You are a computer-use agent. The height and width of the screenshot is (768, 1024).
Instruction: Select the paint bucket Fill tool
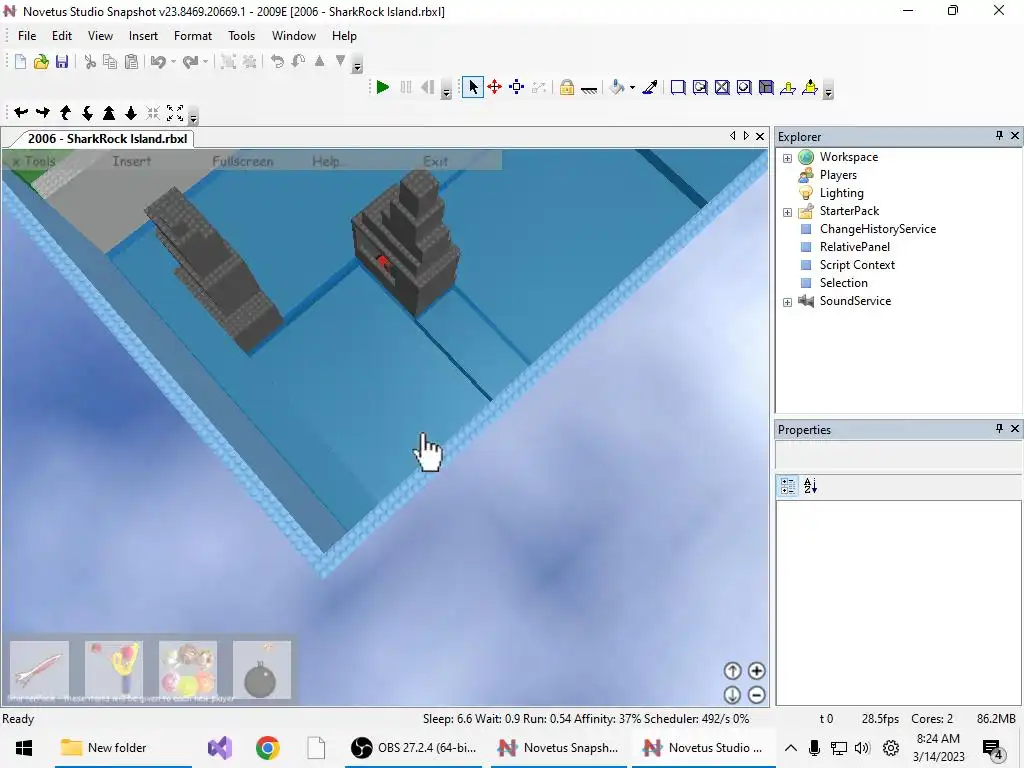pos(616,87)
